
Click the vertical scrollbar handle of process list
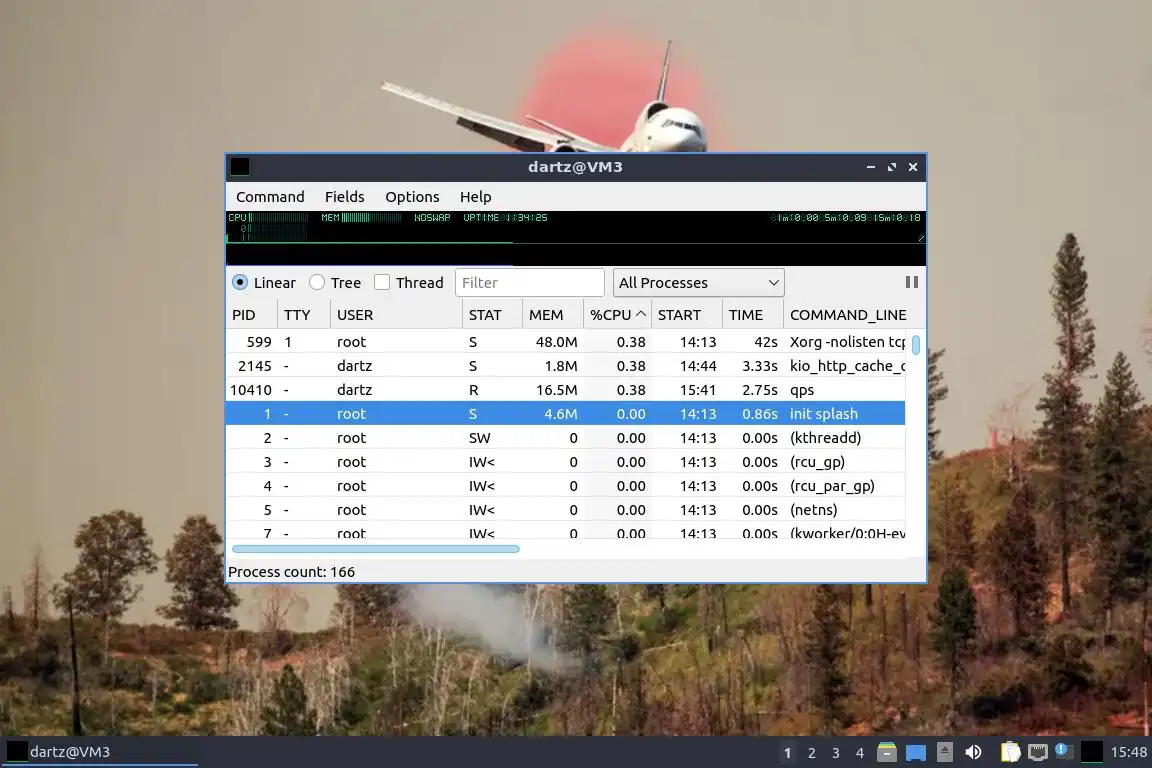[915, 344]
